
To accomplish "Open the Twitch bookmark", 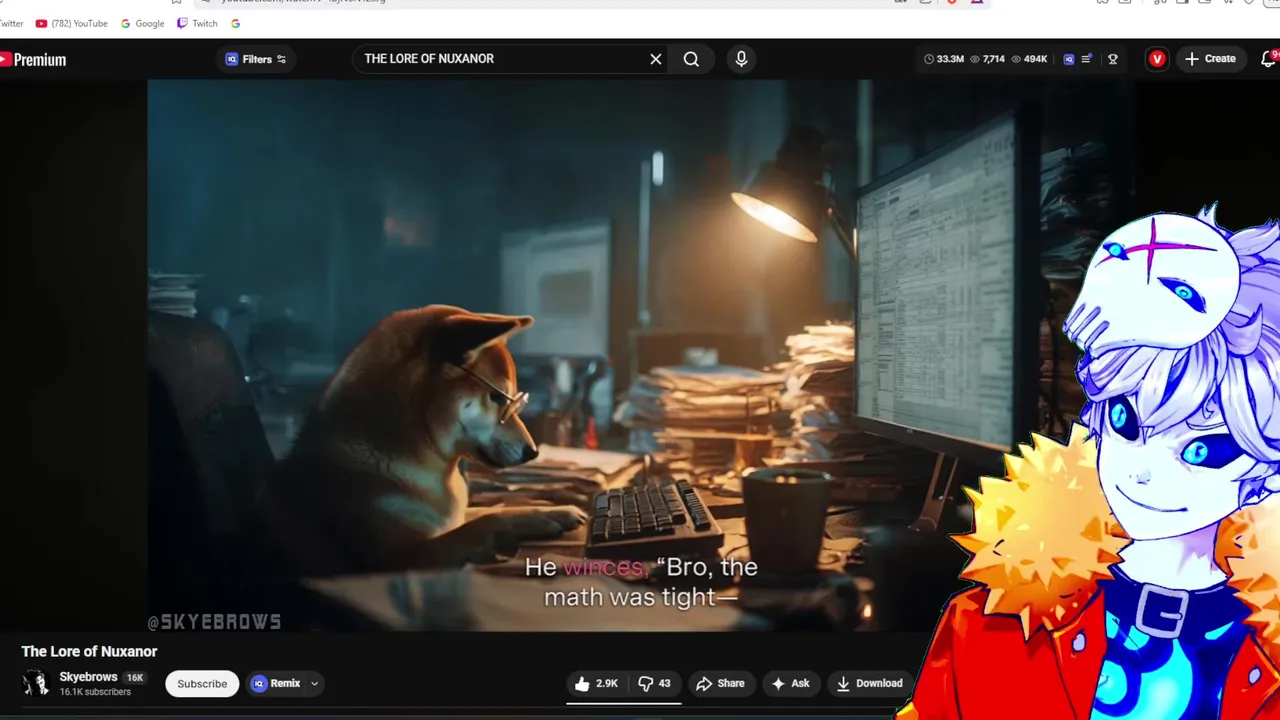I will (x=197, y=23).
